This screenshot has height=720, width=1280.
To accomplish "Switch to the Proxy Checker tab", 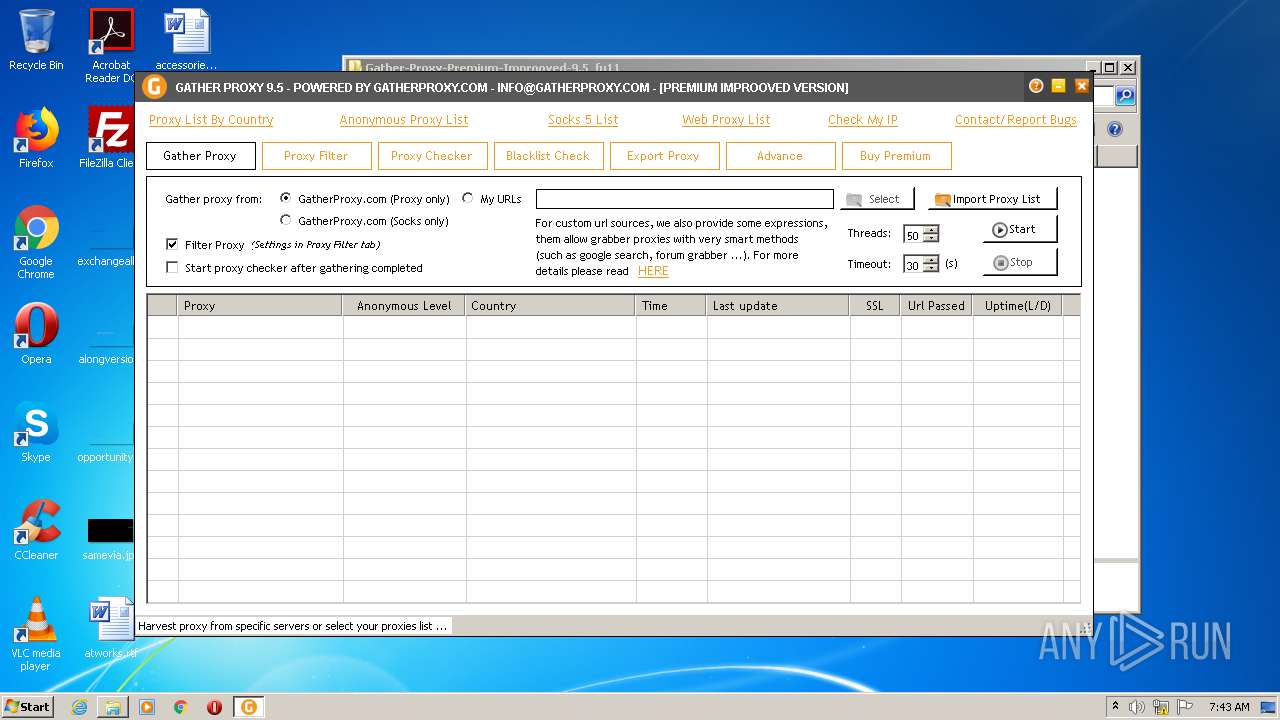I will 432,156.
